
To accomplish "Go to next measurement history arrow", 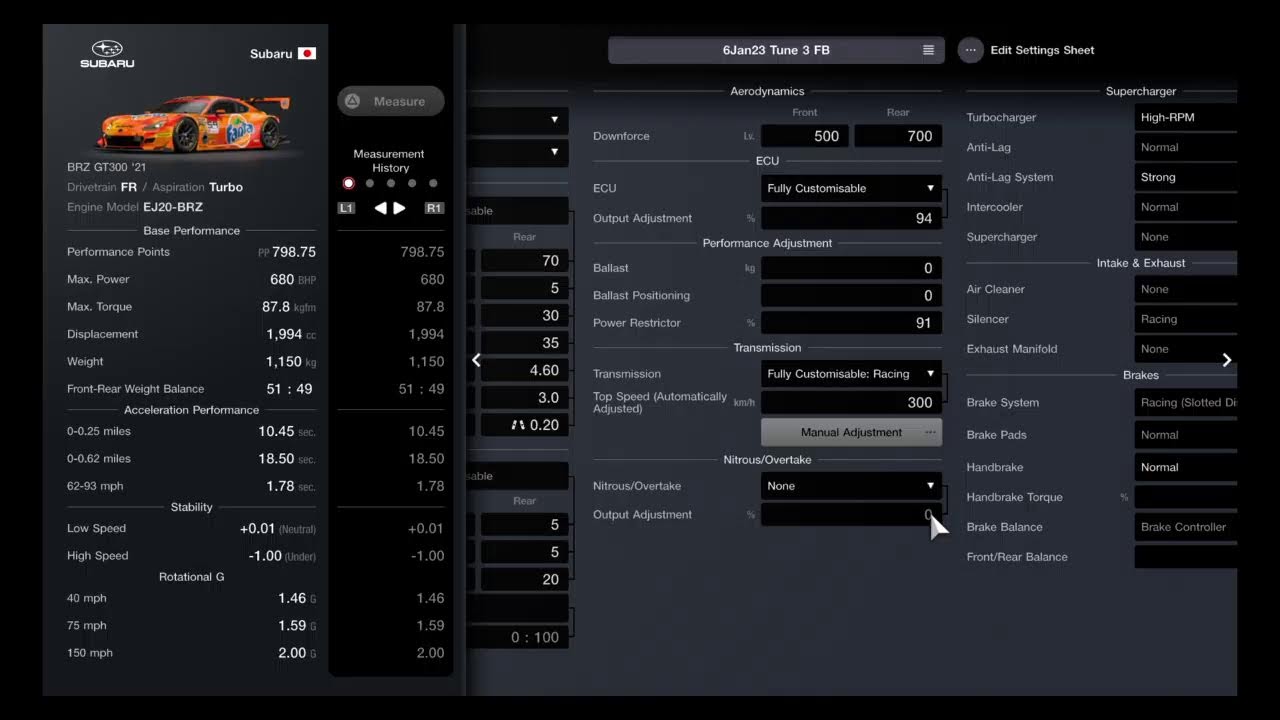I will [x=399, y=208].
